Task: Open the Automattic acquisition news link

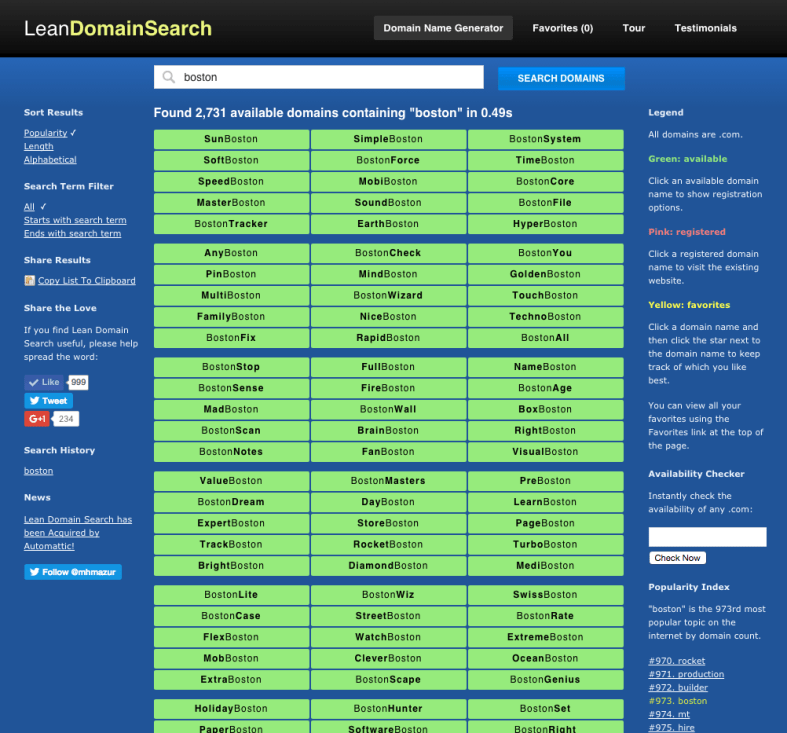Action: pyautogui.click(x=78, y=533)
